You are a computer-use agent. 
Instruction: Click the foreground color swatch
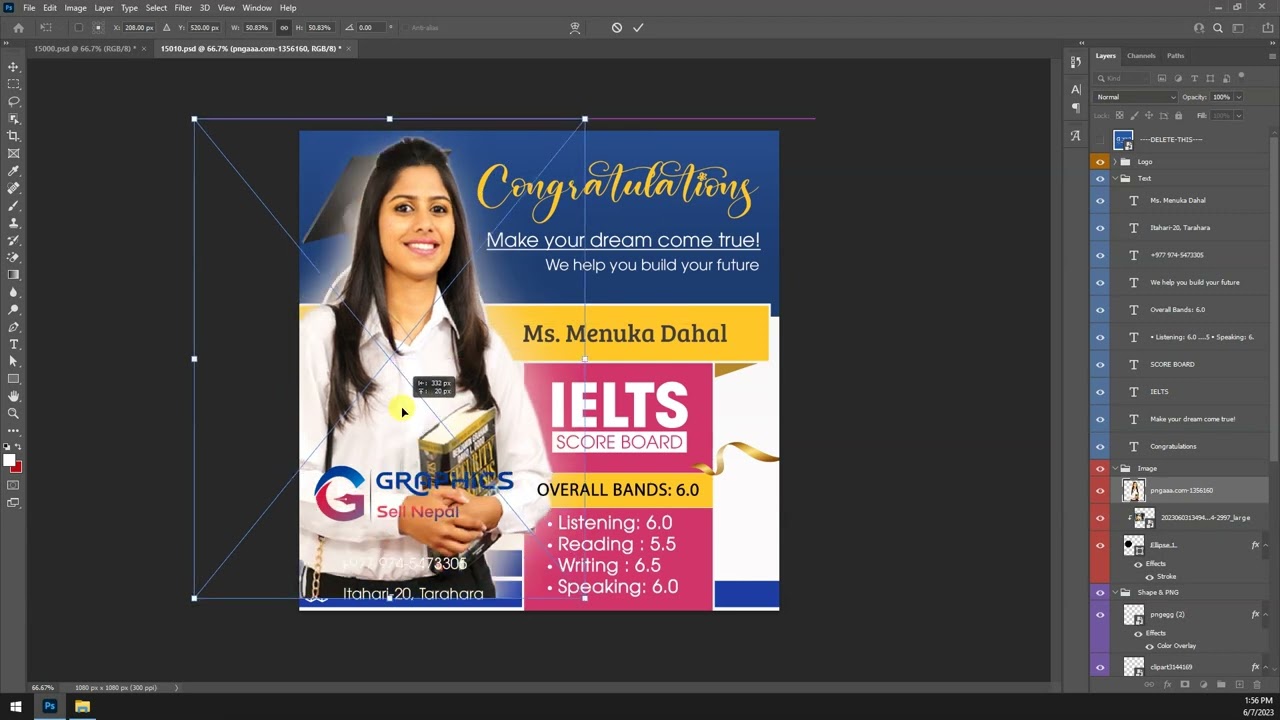tap(9, 460)
